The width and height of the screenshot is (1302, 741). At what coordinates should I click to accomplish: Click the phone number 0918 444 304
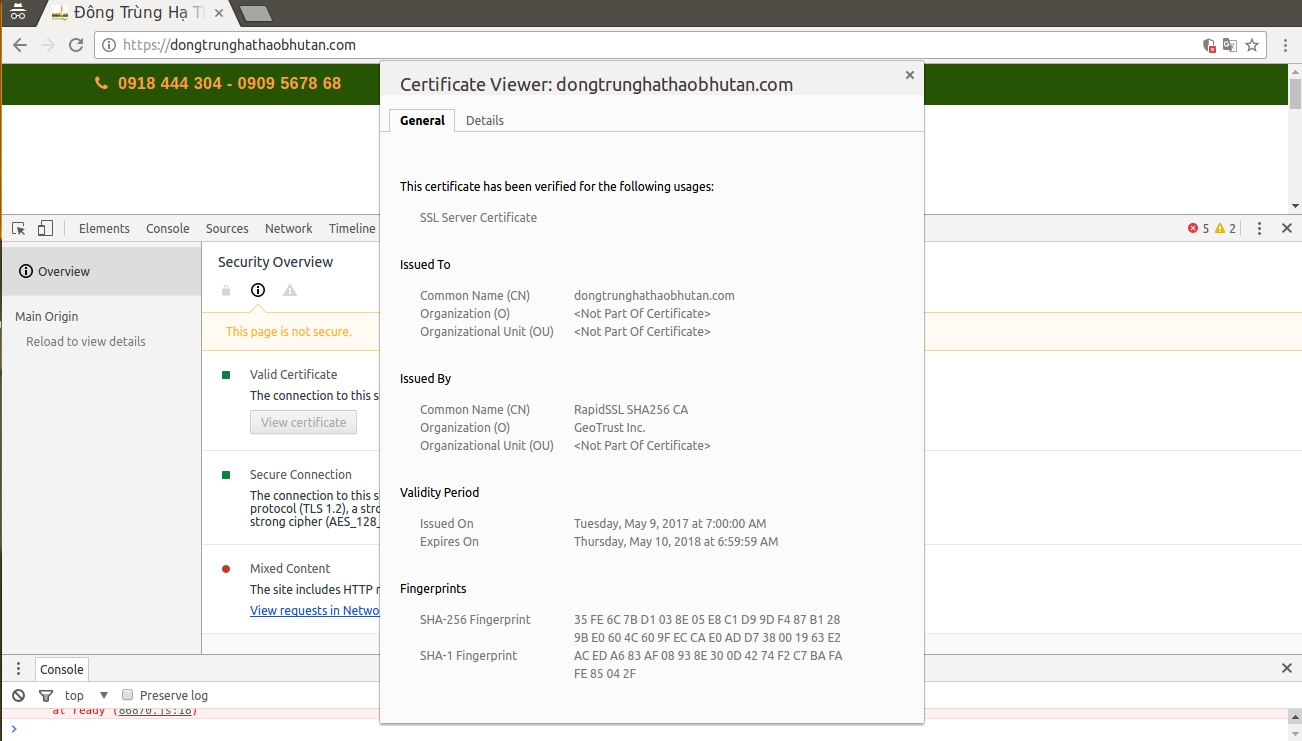pyautogui.click(x=169, y=84)
